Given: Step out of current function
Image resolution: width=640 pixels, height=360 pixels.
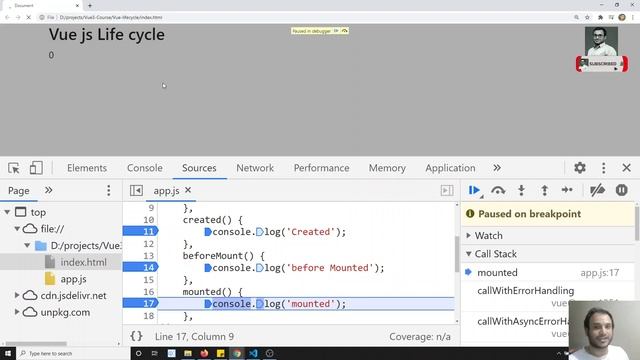Looking at the screenshot, I should tap(544, 190).
